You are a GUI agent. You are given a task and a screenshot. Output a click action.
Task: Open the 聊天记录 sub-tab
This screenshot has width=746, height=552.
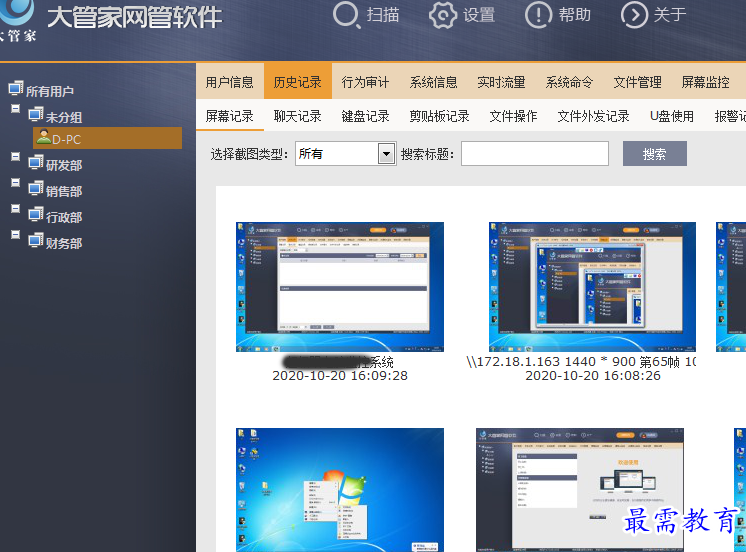298,116
